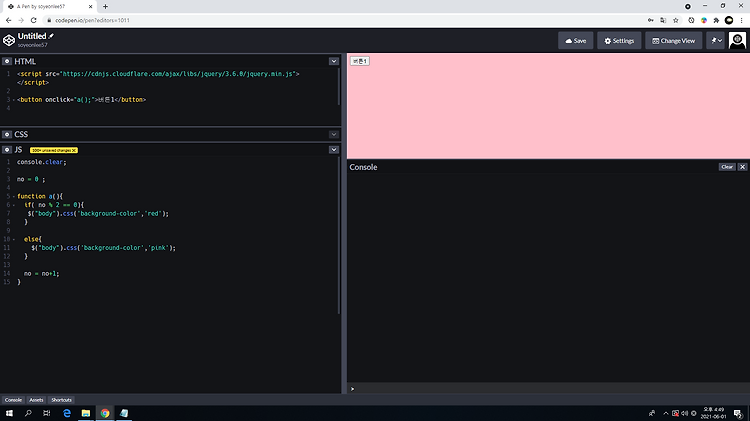Viewport: 750px width, 421px height.
Task: Click the unsaved changes yellow badge
Action: tap(54, 150)
